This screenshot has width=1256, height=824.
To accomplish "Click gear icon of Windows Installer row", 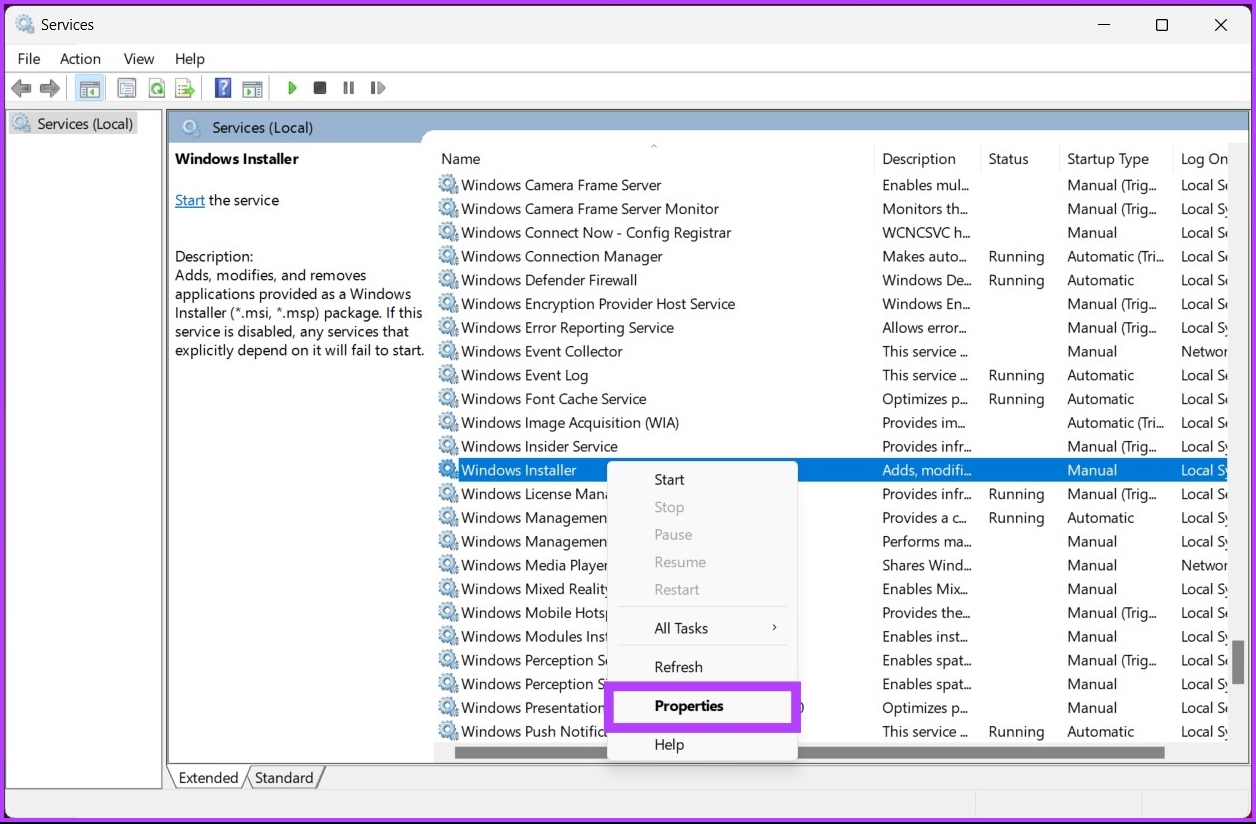I will tap(448, 470).
